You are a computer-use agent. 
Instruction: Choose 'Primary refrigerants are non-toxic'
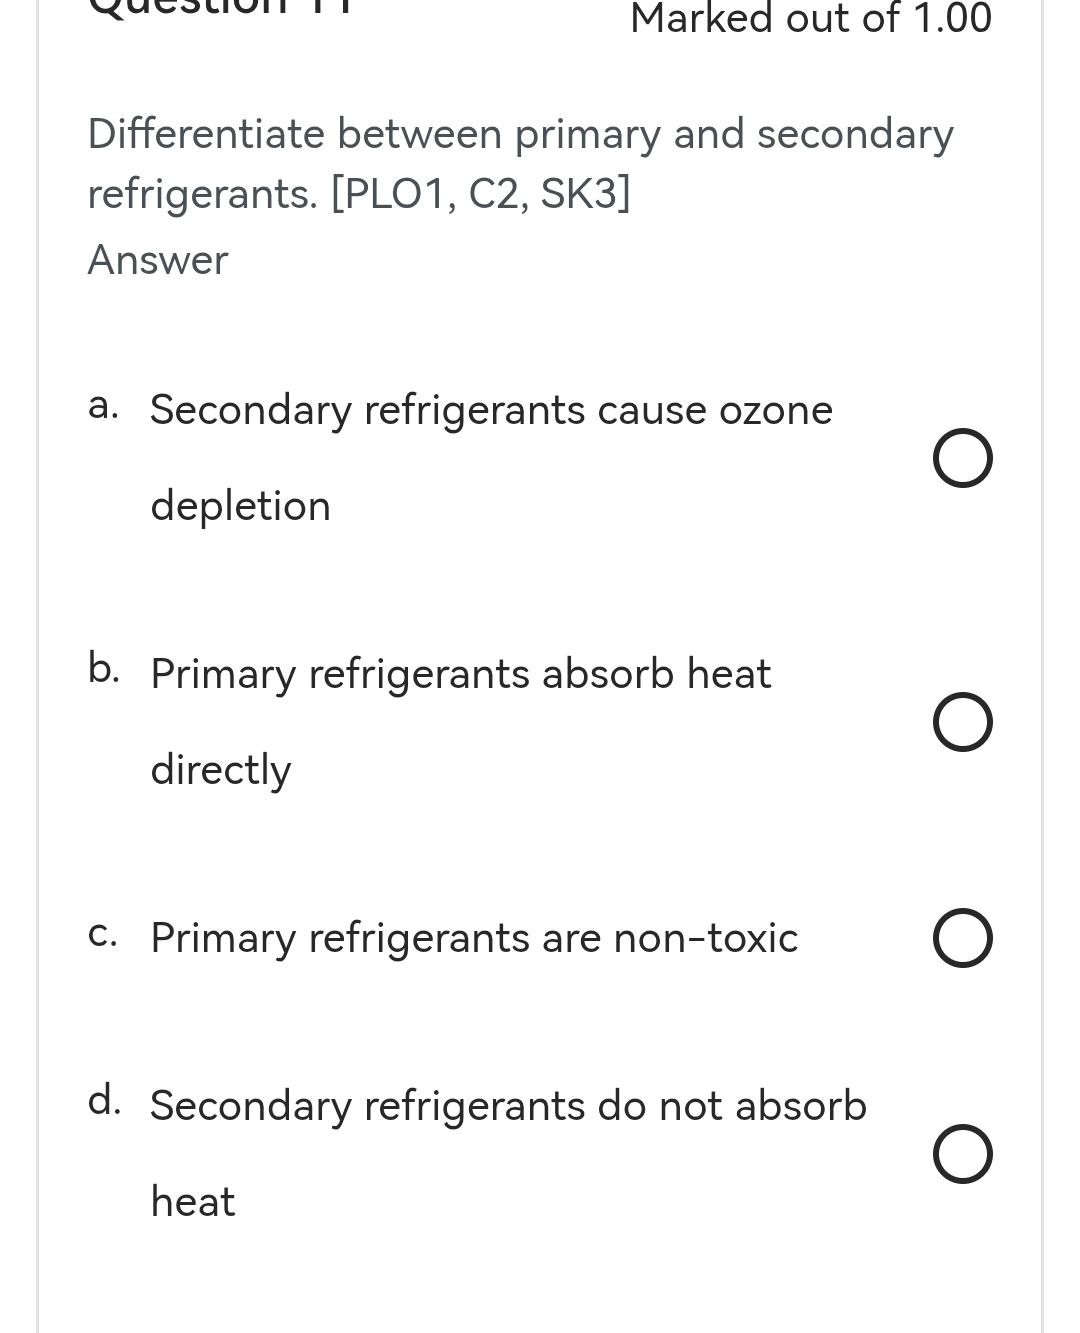474,937
